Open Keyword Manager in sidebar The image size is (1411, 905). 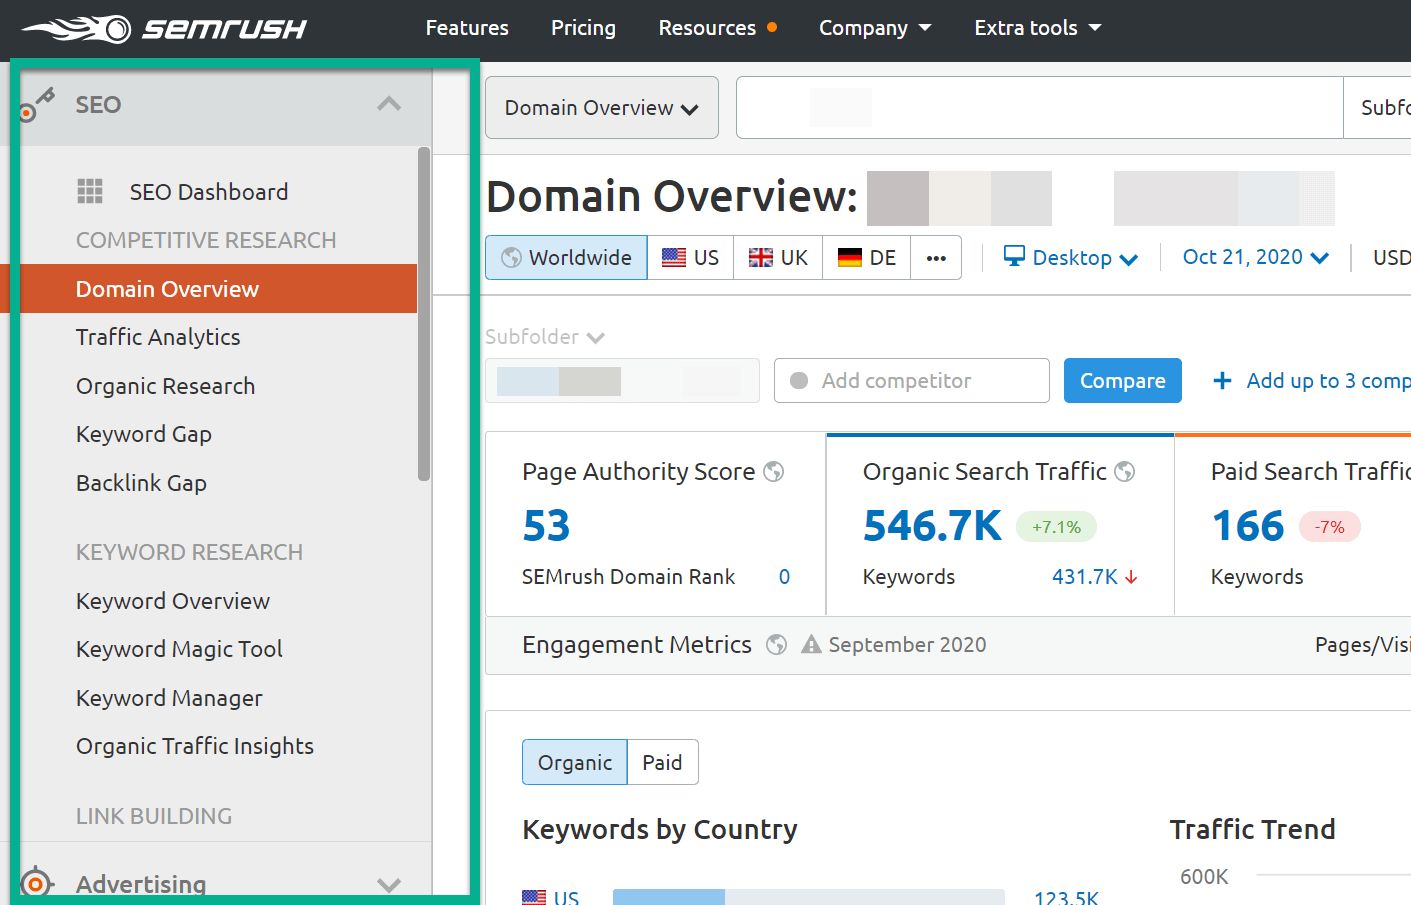[169, 698]
